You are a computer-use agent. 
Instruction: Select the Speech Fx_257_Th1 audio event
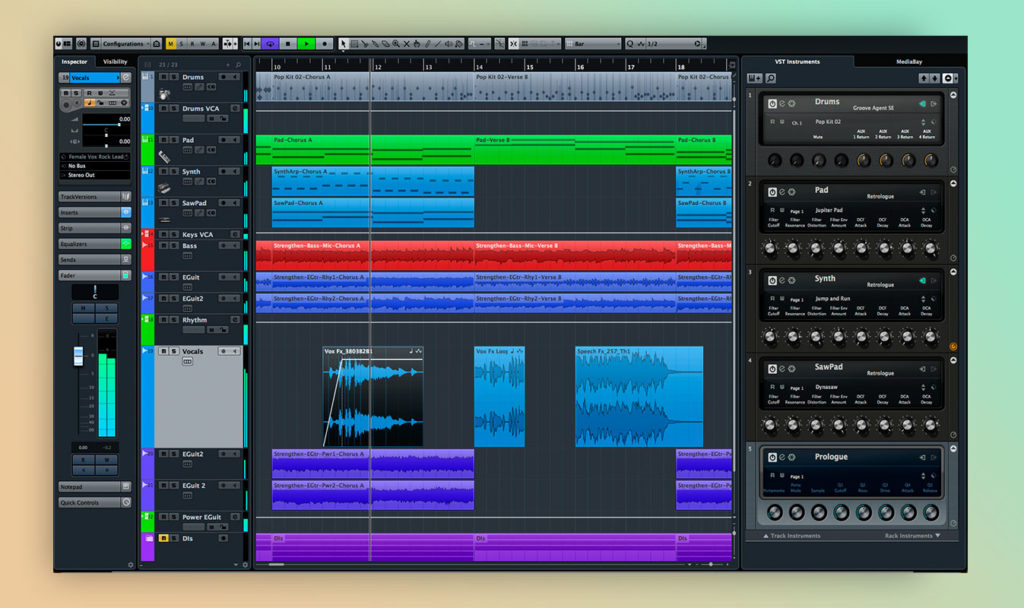pyautogui.click(x=639, y=396)
